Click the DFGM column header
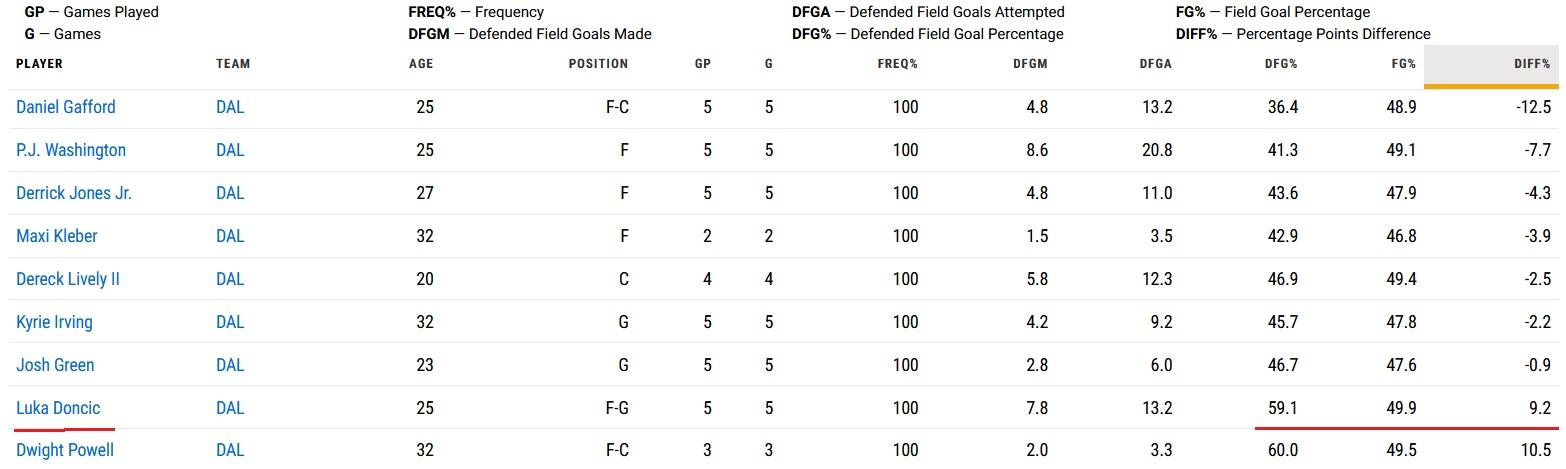Image resolution: width=1566 pixels, height=469 pixels. point(1029,64)
